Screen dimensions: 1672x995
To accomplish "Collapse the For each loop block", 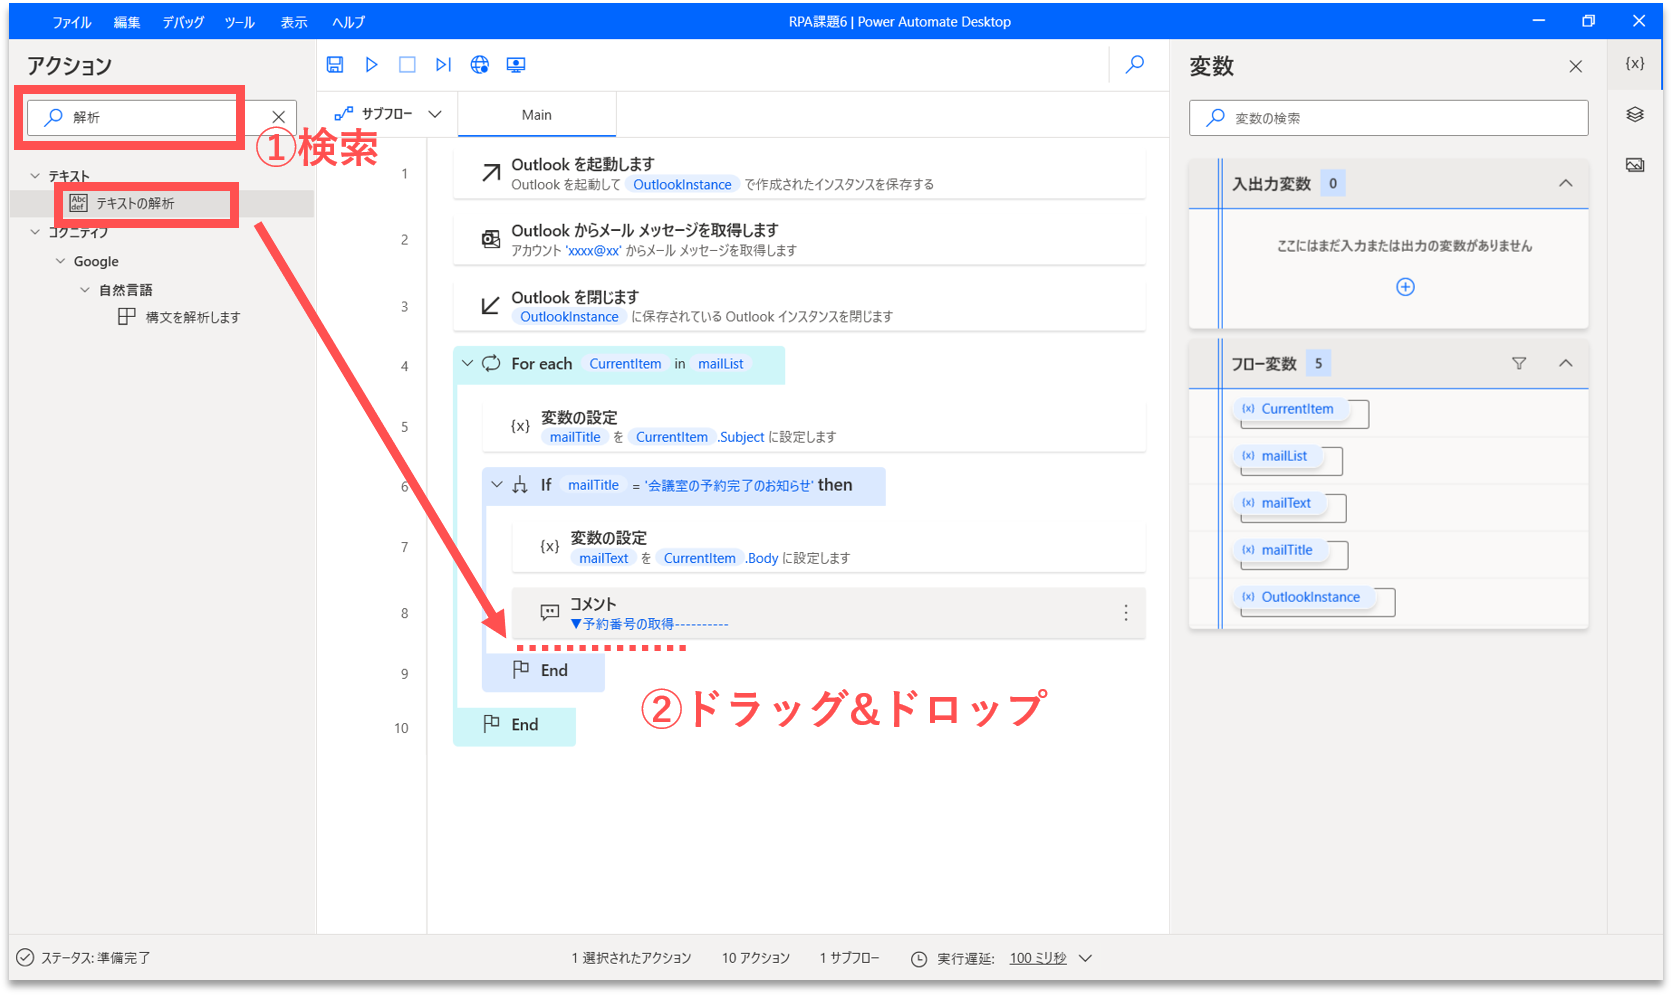I will click(x=467, y=364).
